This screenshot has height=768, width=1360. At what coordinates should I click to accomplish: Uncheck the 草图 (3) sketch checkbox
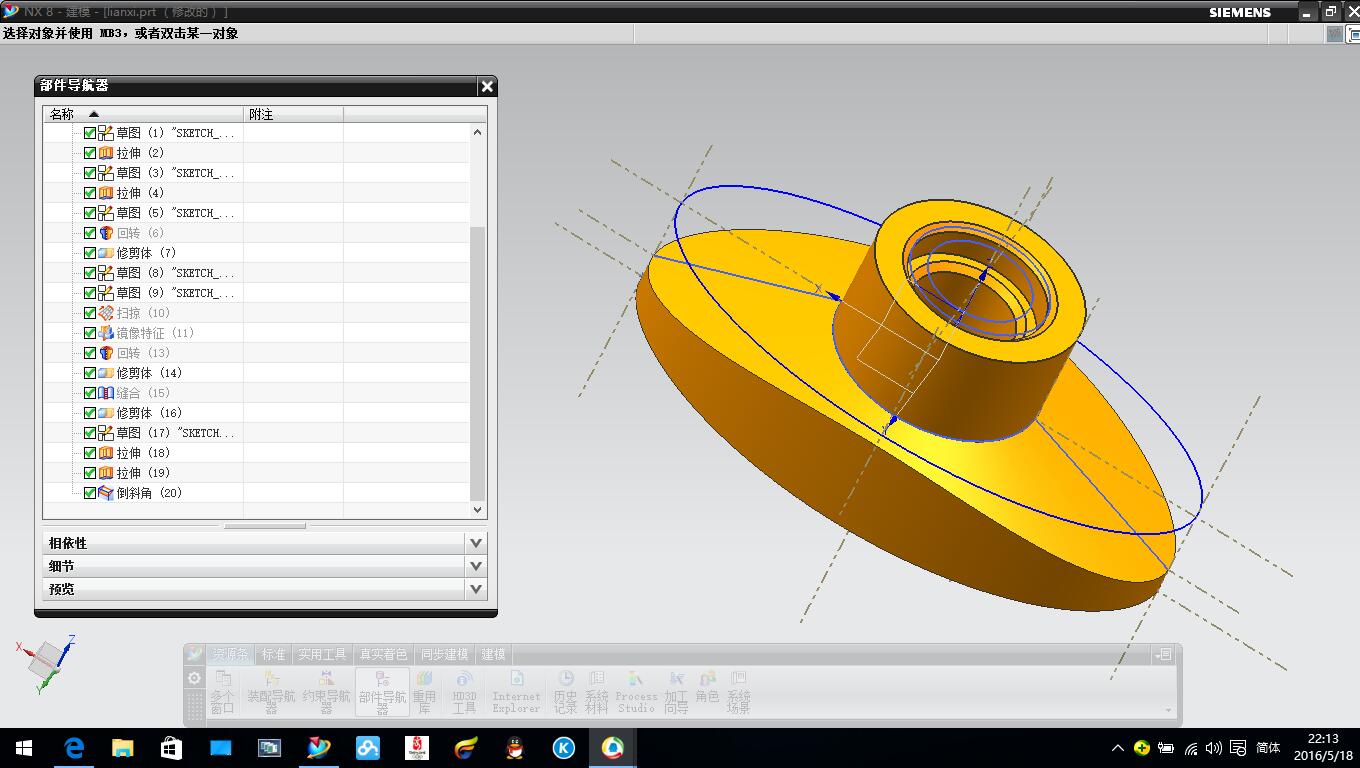click(x=90, y=173)
